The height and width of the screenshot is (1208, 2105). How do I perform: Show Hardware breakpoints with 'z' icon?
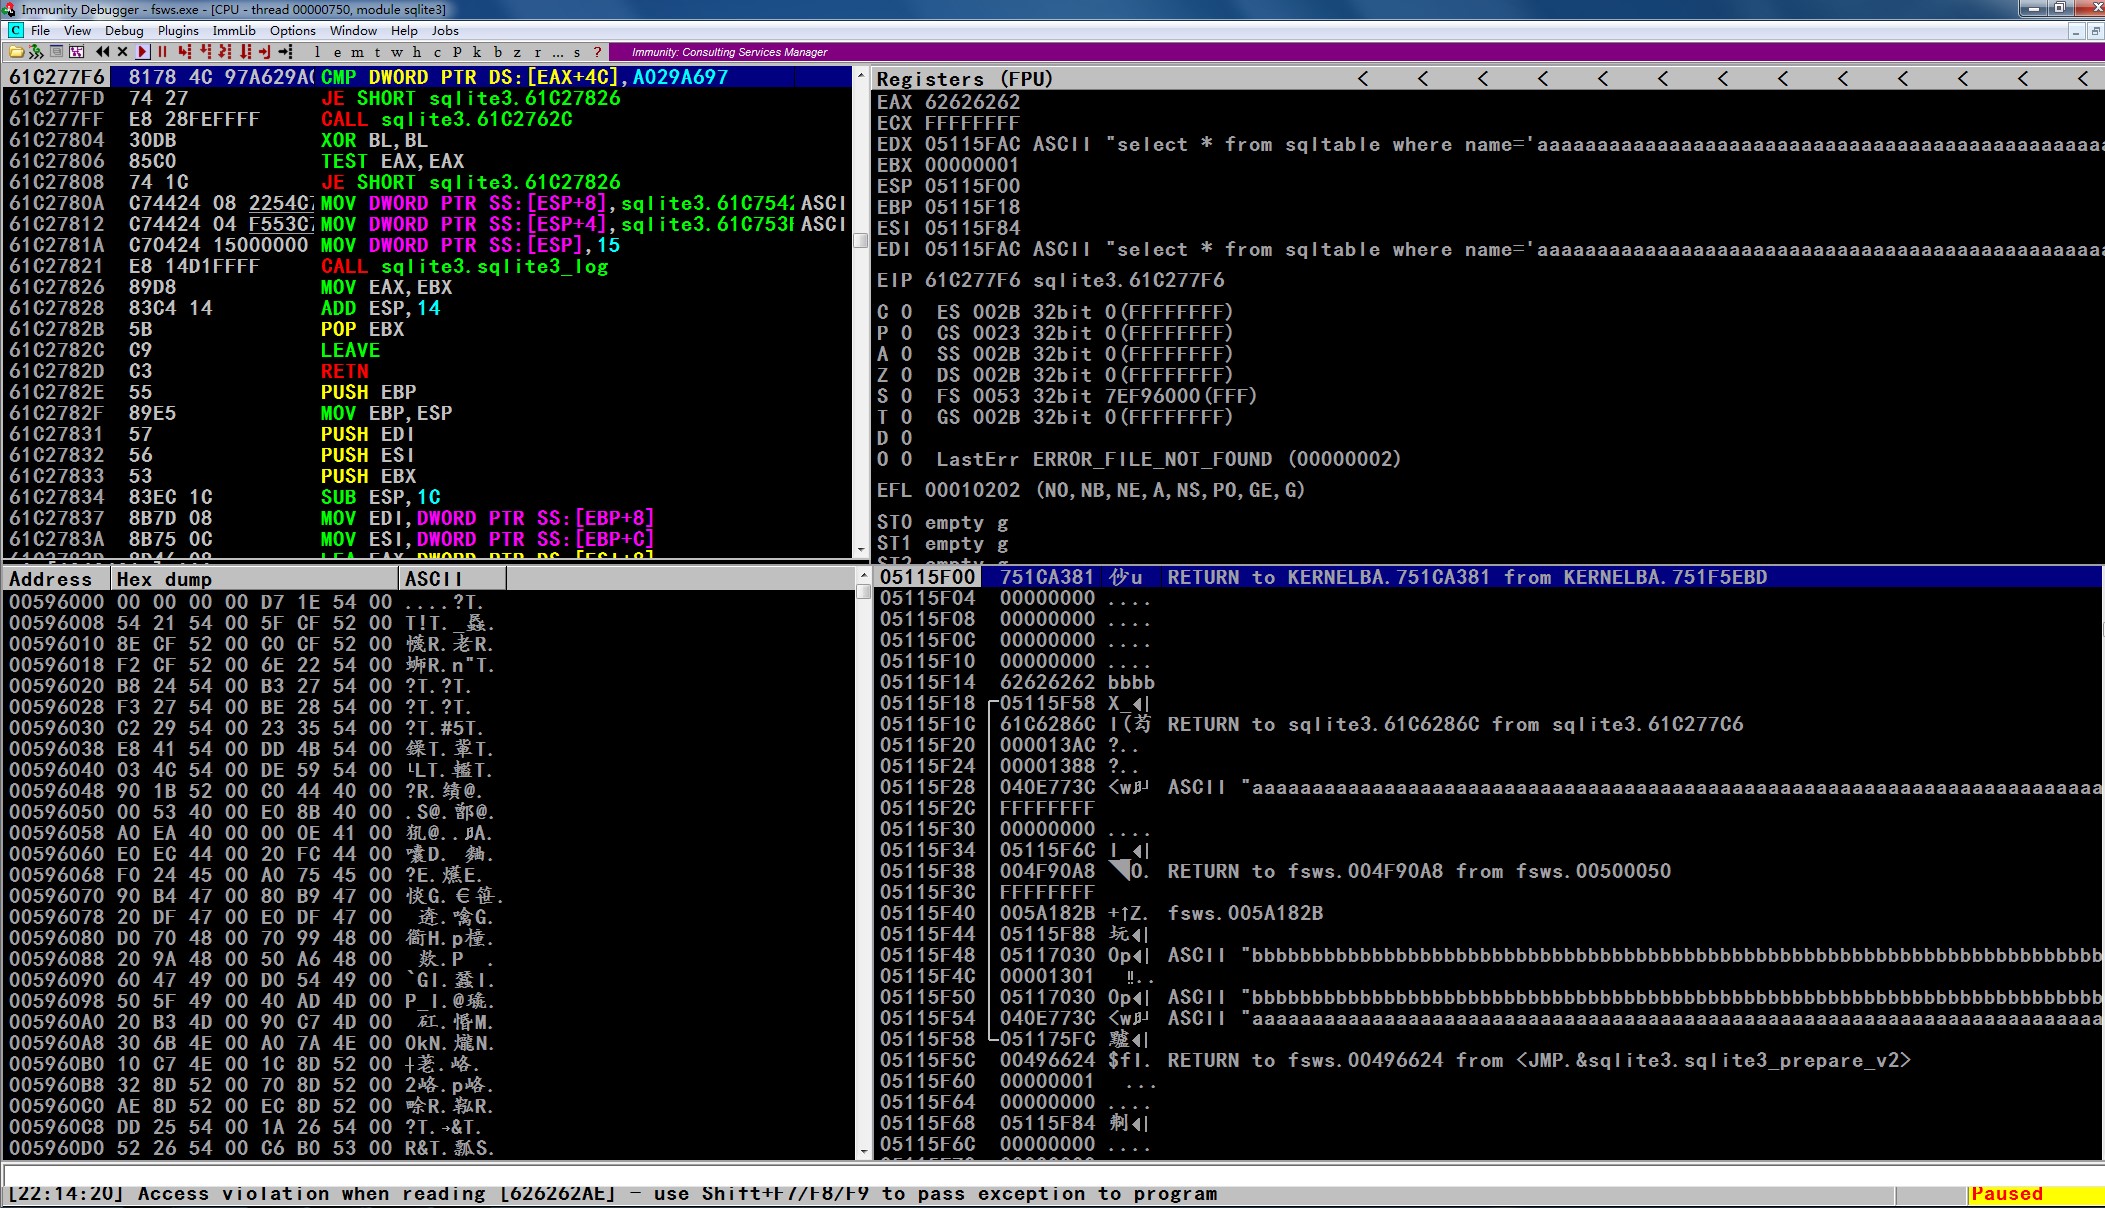point(517,52)
